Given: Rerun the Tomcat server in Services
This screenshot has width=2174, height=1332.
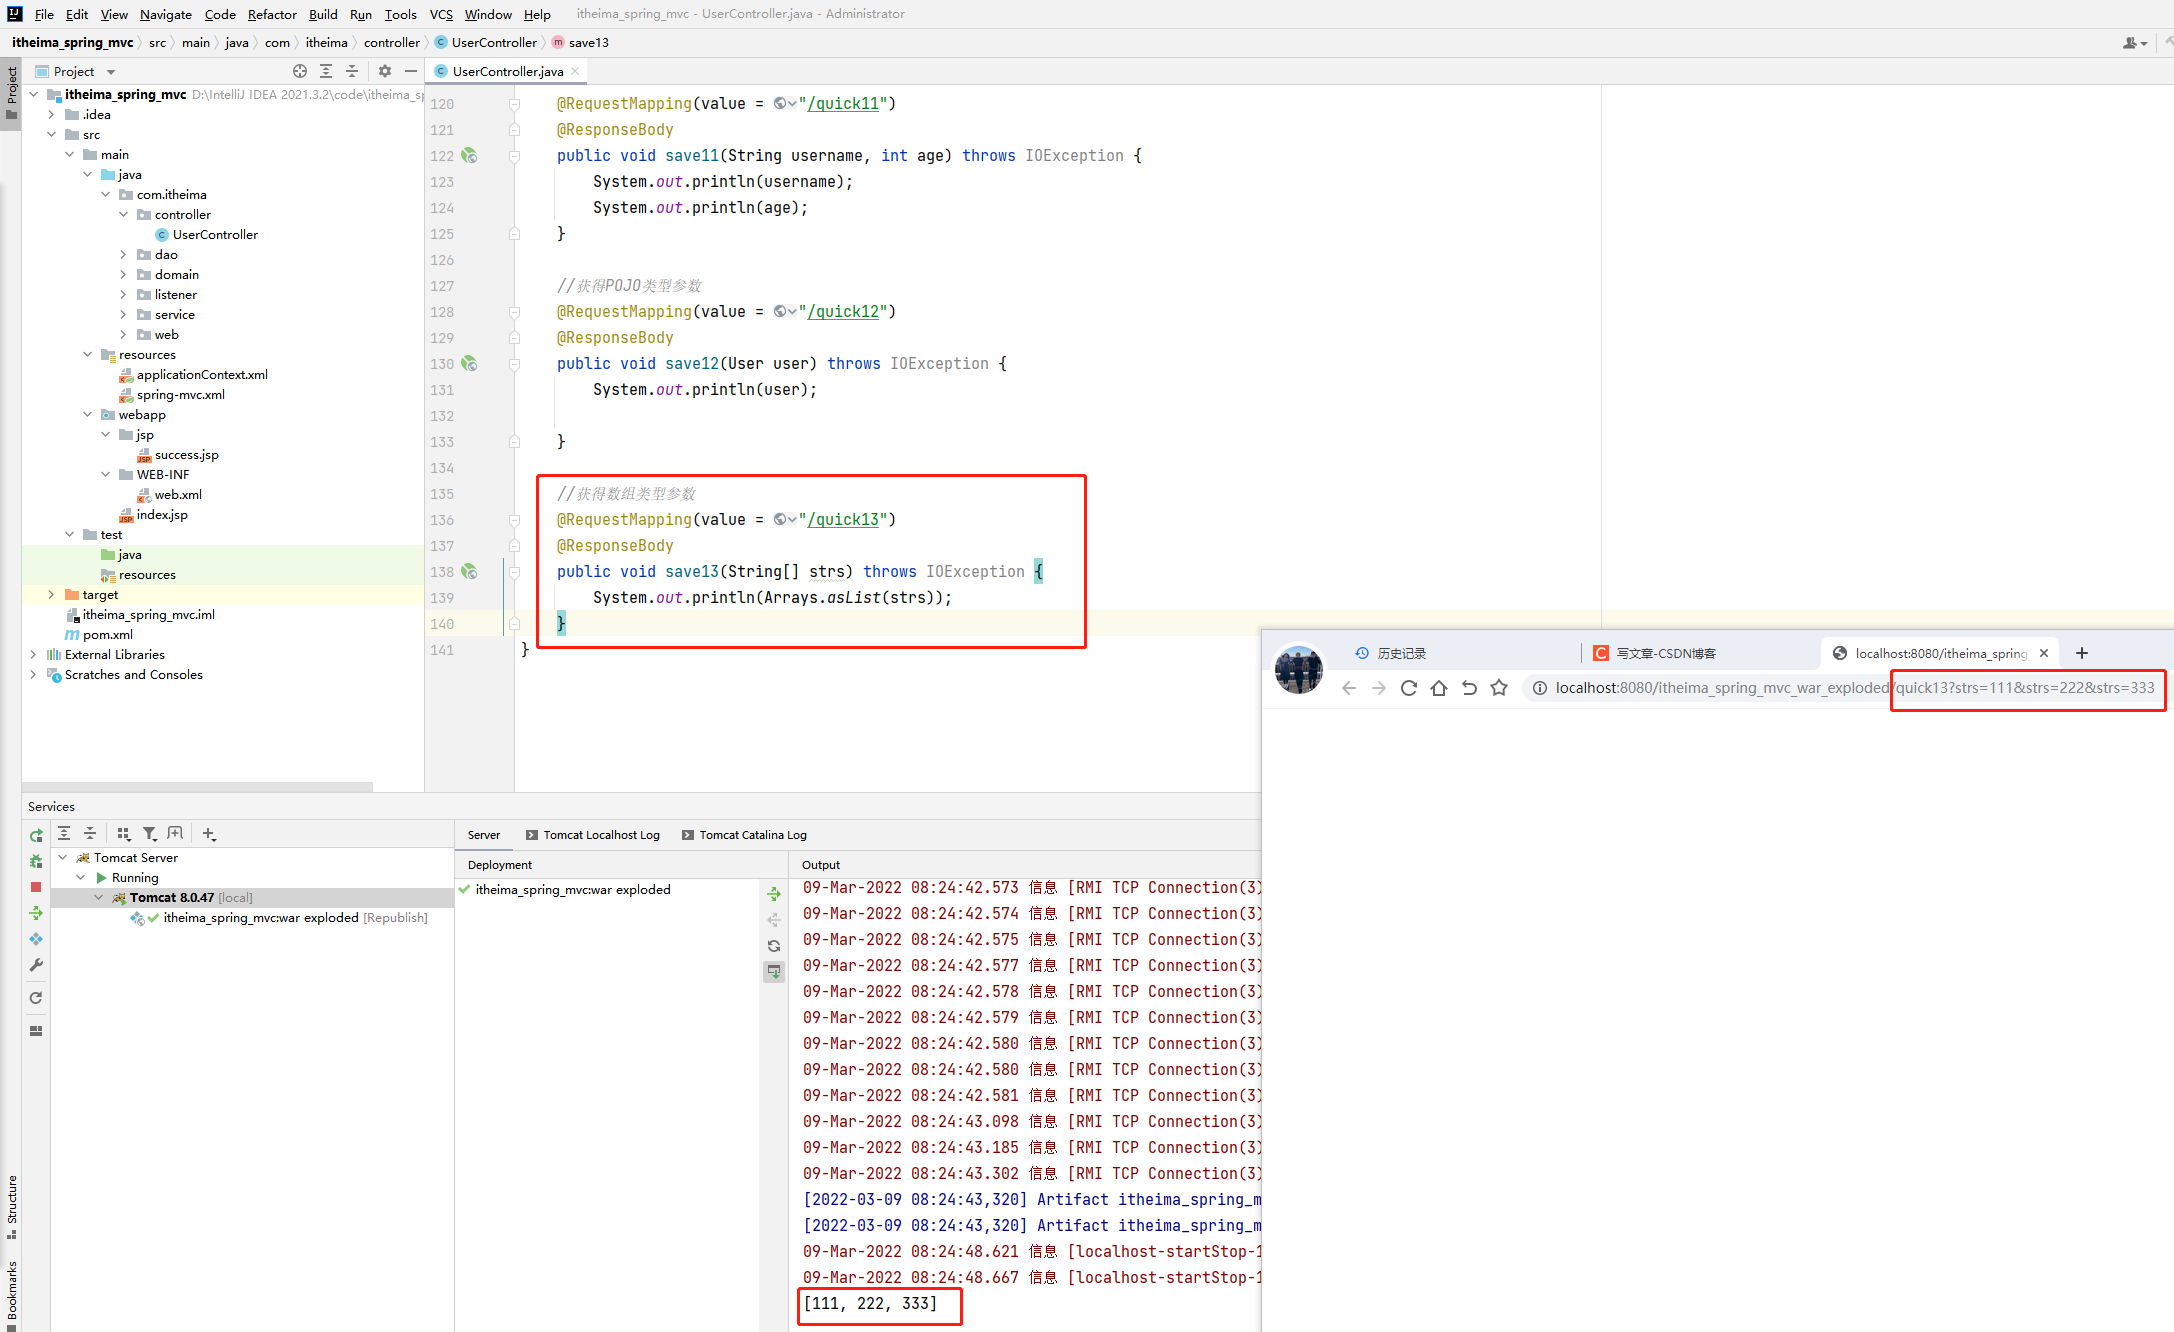Looking at the screenshot, I should point(36,835).
